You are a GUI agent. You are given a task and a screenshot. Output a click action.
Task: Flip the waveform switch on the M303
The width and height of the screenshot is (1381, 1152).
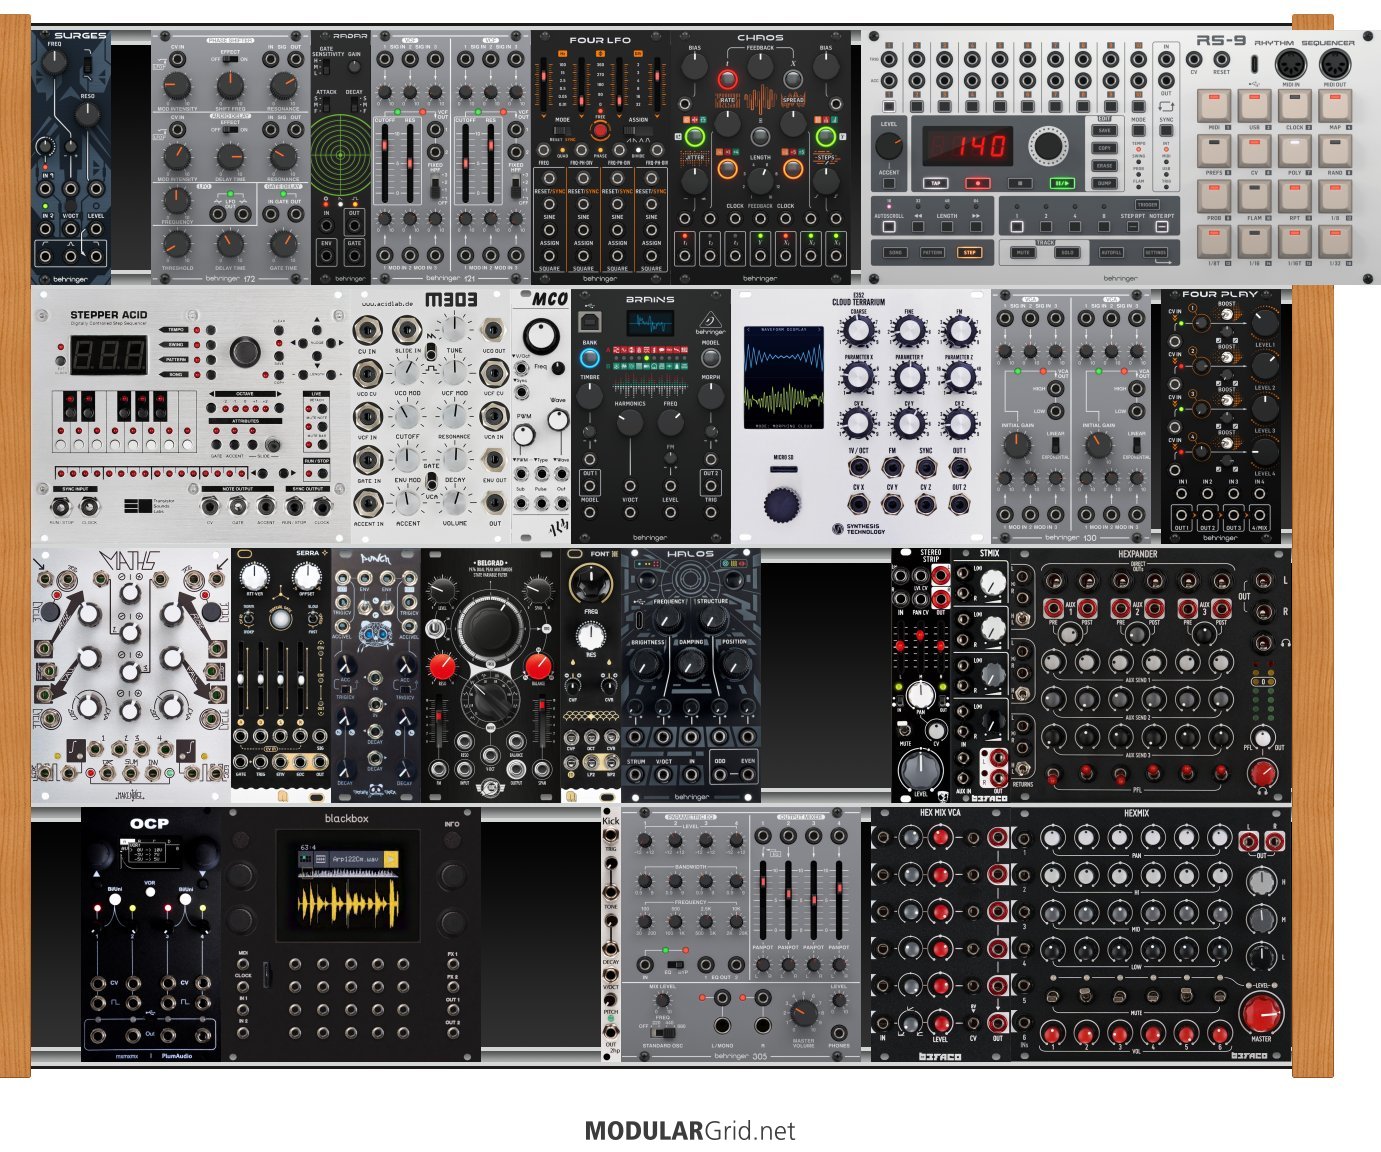430,352
